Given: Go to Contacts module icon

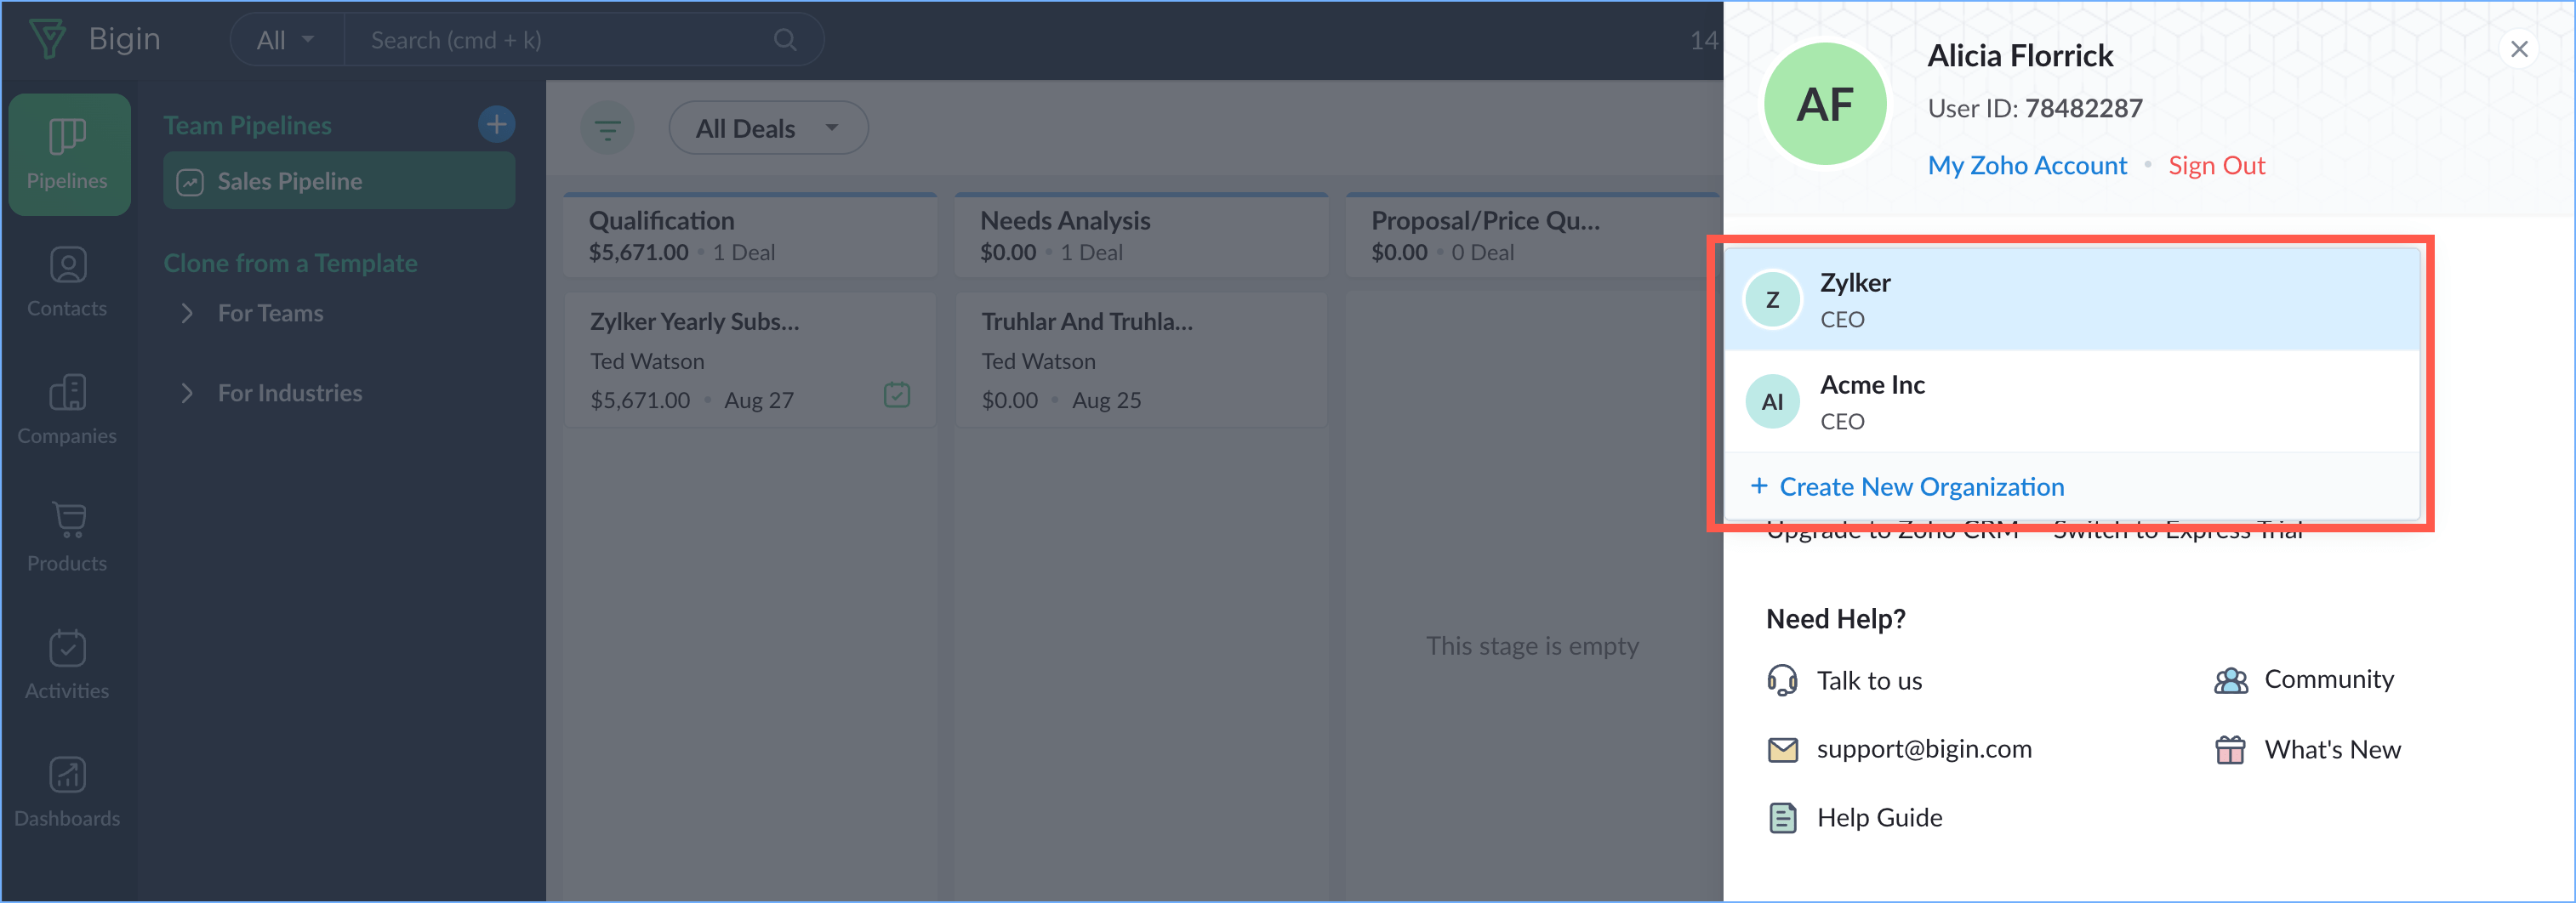Looking at the screenshot, I should (67, 266).
